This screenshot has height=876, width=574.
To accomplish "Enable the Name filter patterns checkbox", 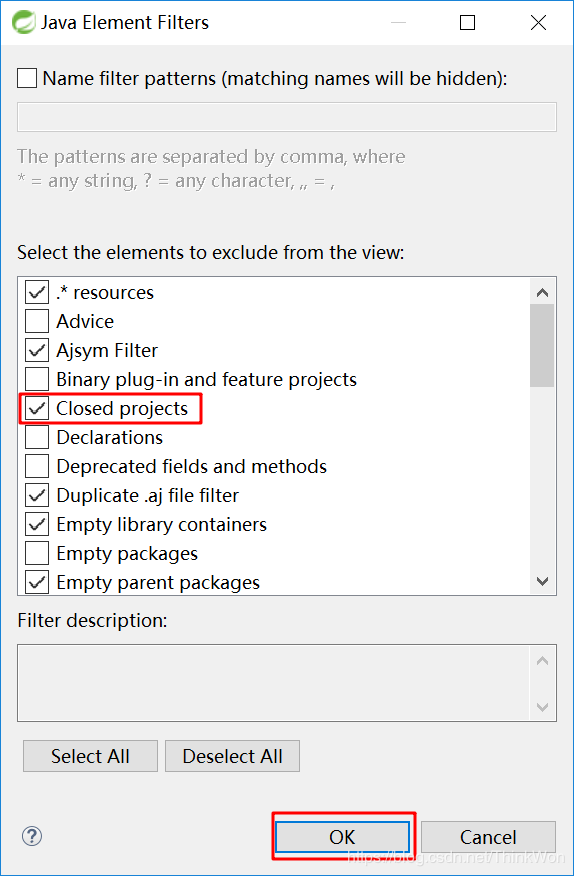I will [27, 78].
